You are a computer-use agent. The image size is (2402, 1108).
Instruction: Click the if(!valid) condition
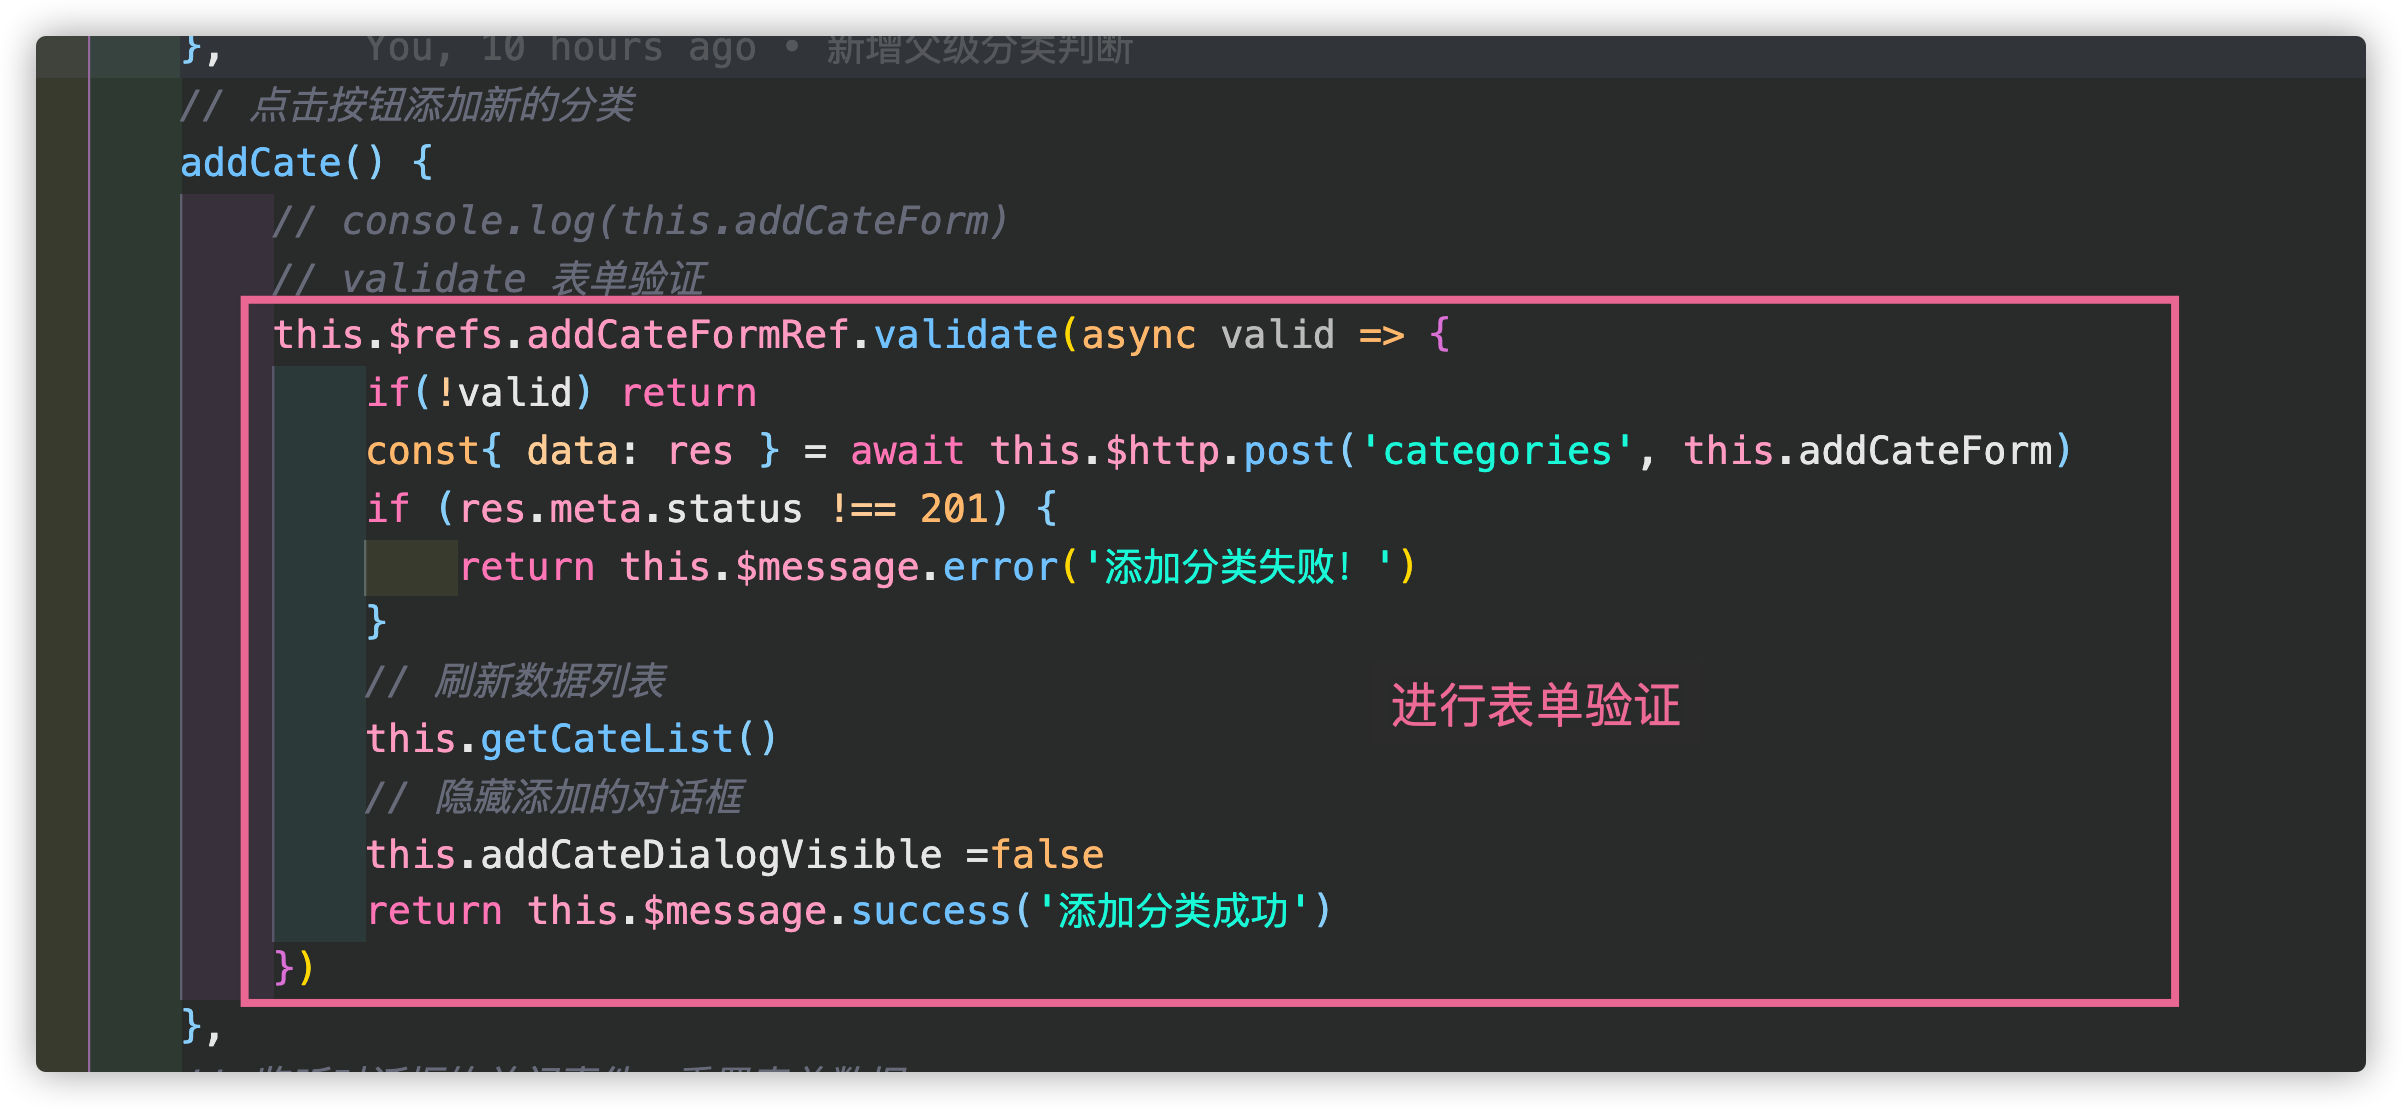(480, 393)
